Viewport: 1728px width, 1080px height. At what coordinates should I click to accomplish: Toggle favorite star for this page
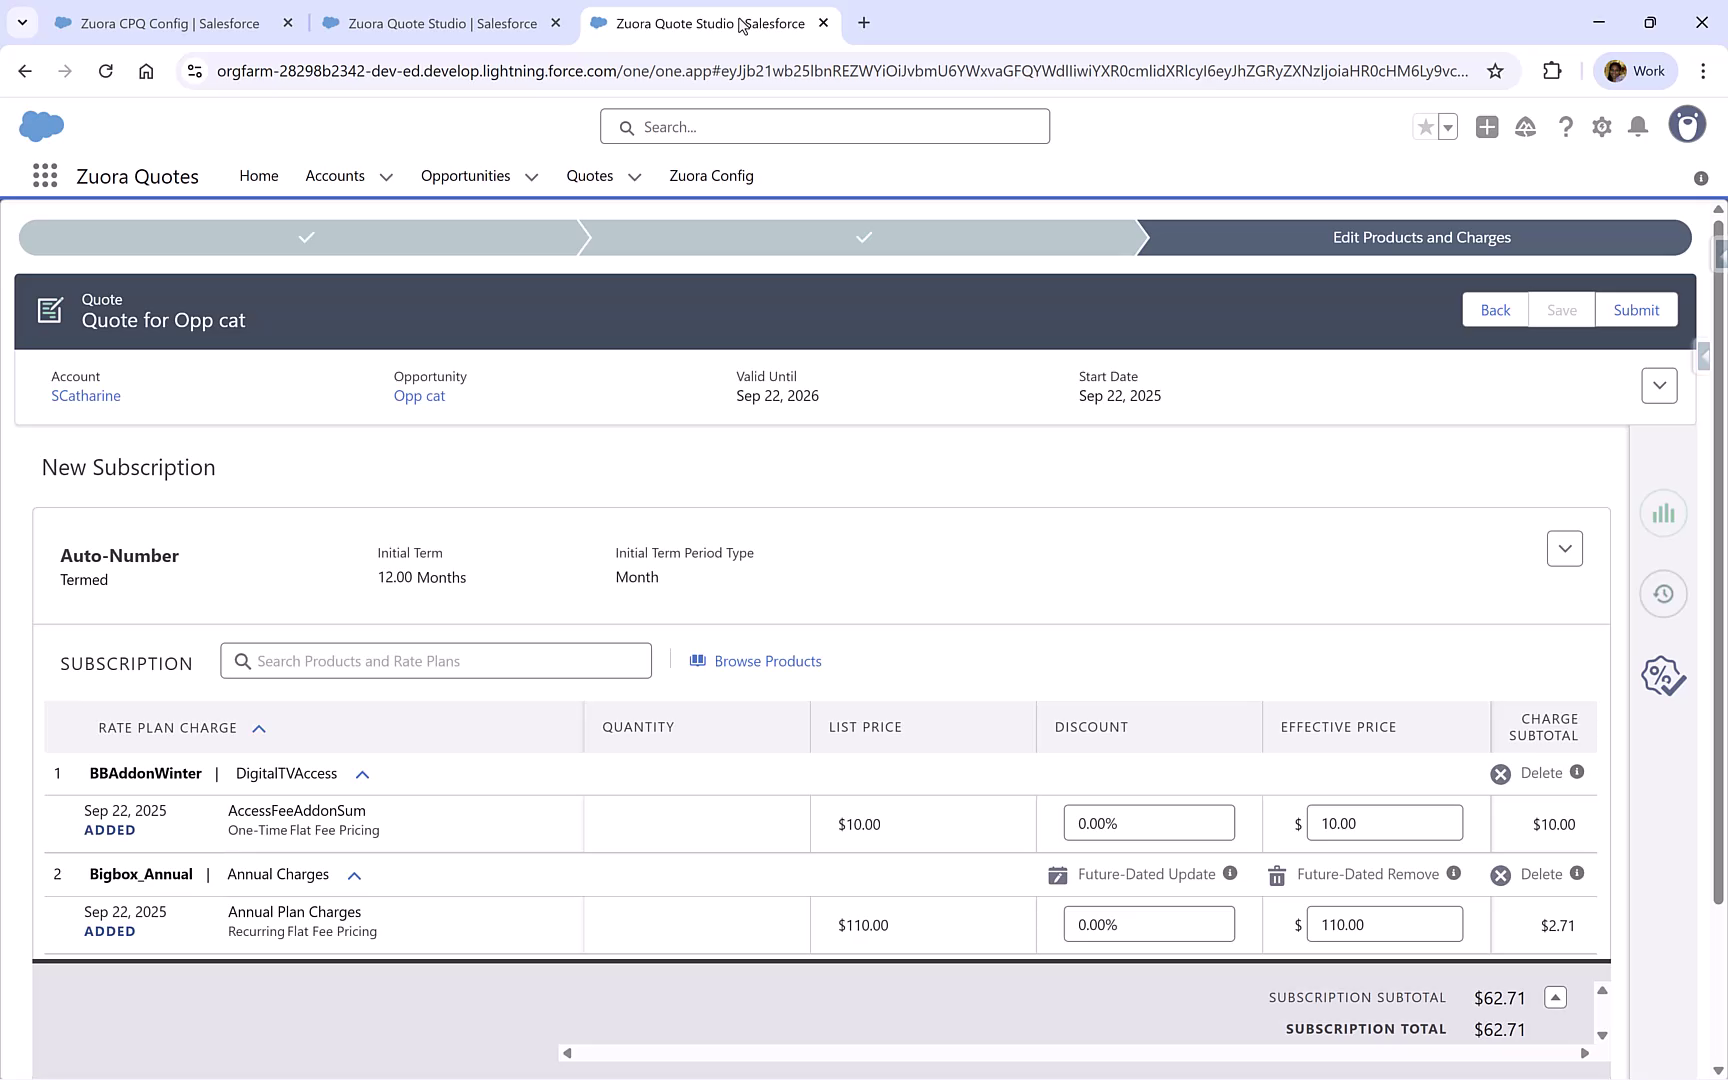point(1426,127)
